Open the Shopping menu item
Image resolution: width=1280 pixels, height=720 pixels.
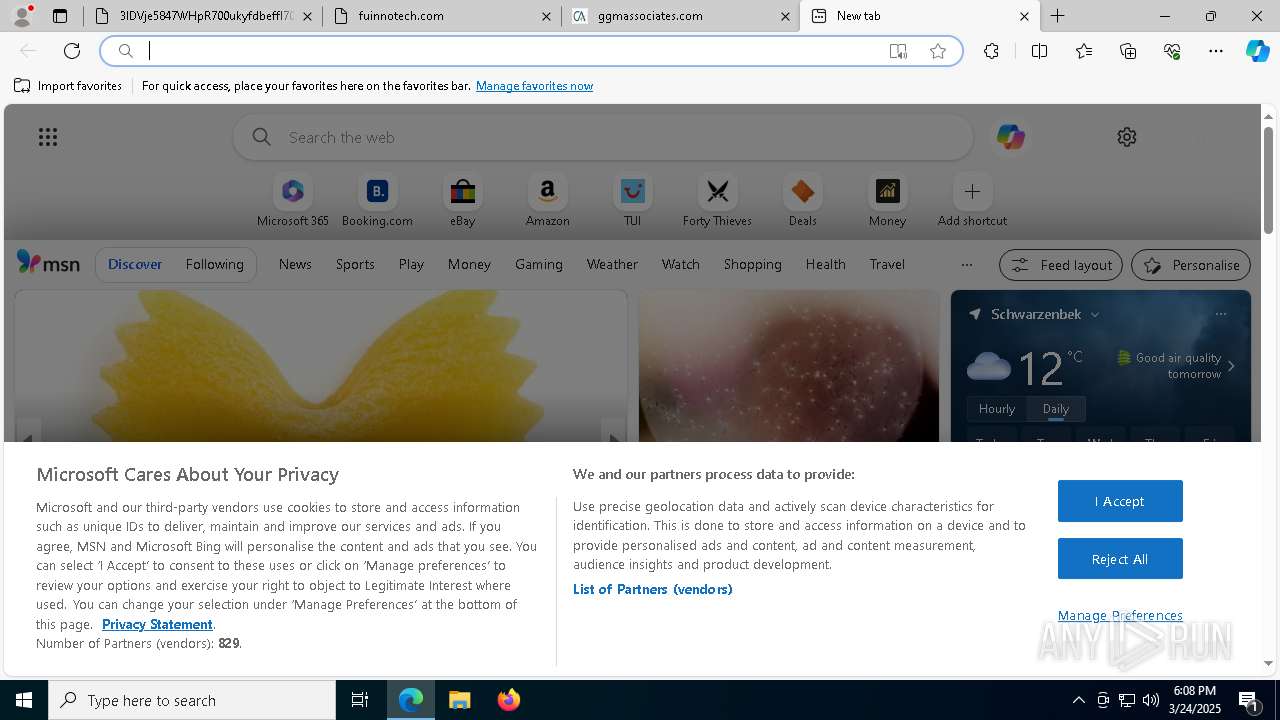(752, 264)
